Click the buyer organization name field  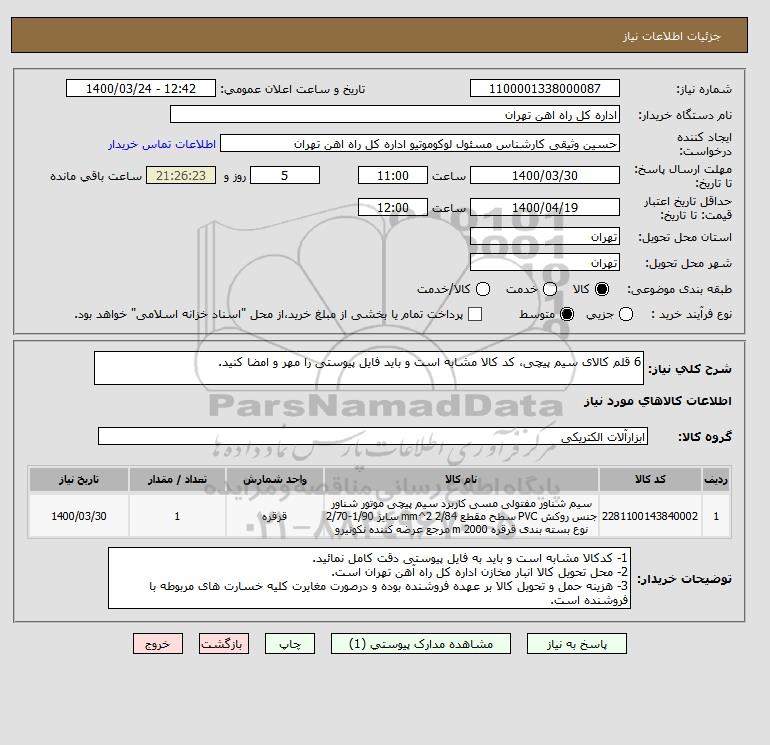(395, 114)
